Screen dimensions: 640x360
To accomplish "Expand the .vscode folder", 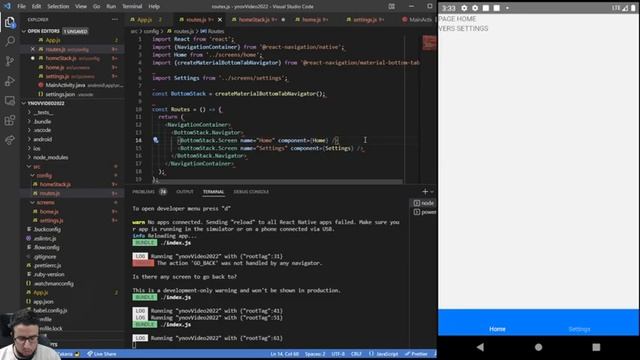I will point(42,130).
